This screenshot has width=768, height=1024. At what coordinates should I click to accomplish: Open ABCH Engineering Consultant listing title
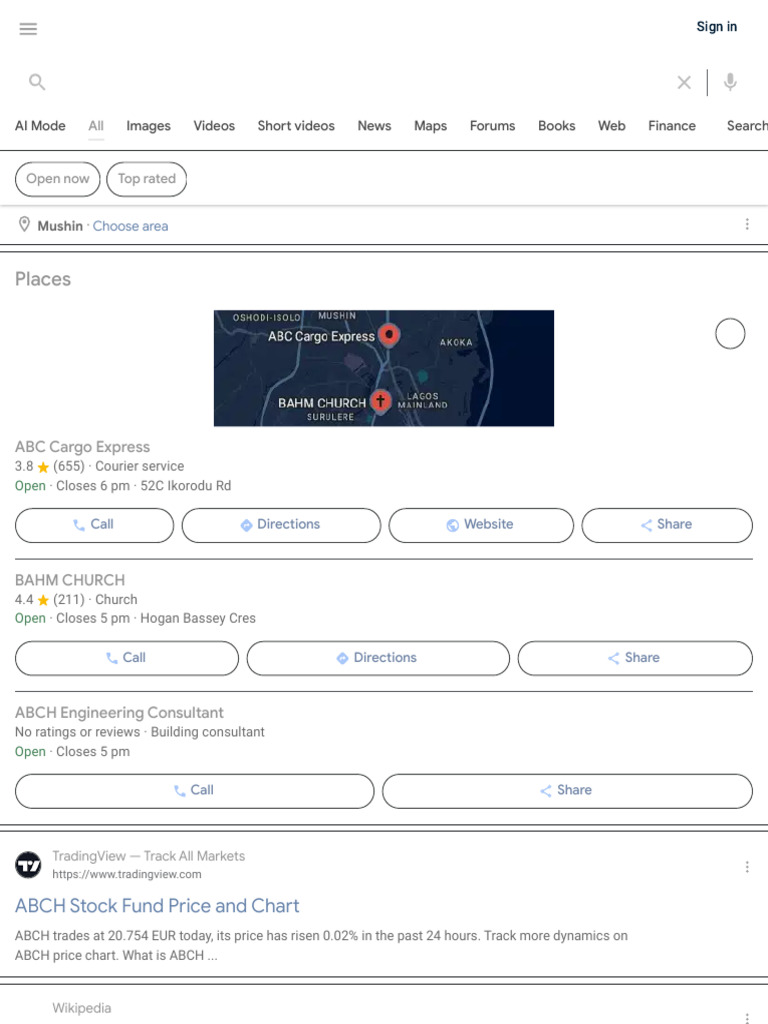pos(119,712)
